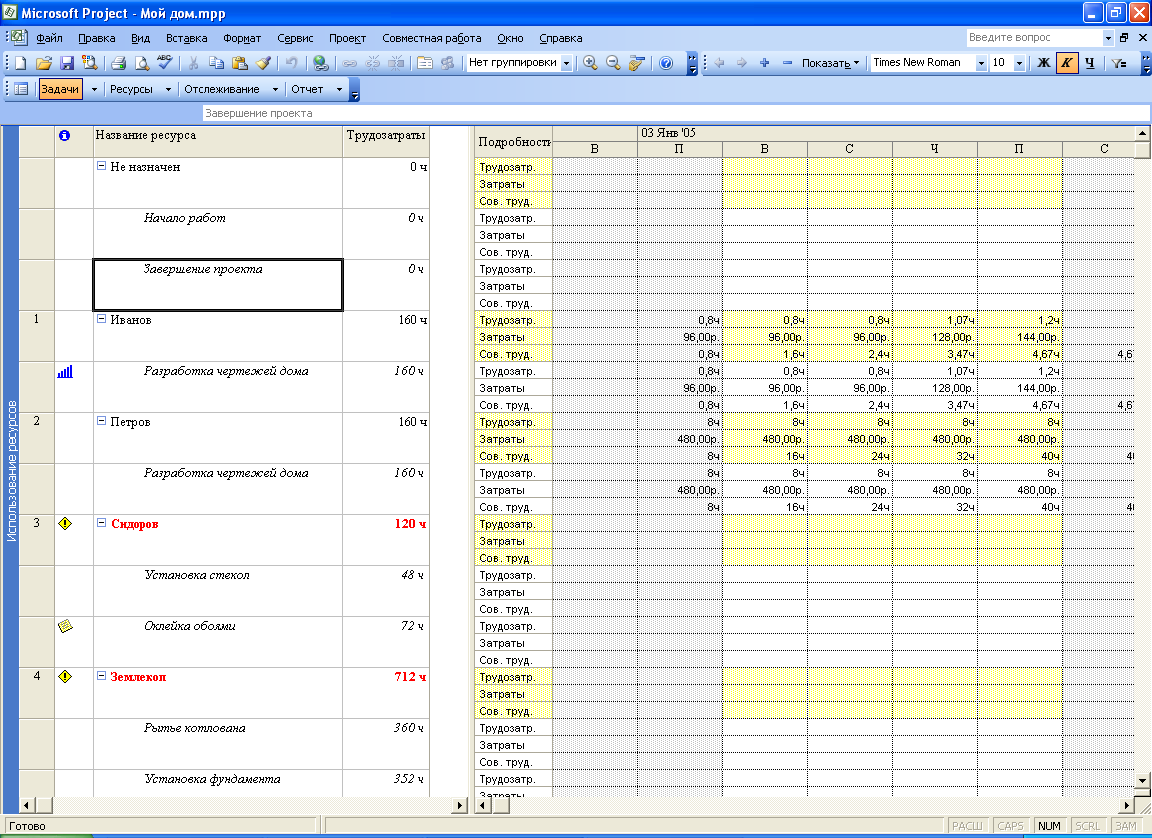Click the Print icon
This screenshot has height=838, width=1152.
(x=118, y=63)
